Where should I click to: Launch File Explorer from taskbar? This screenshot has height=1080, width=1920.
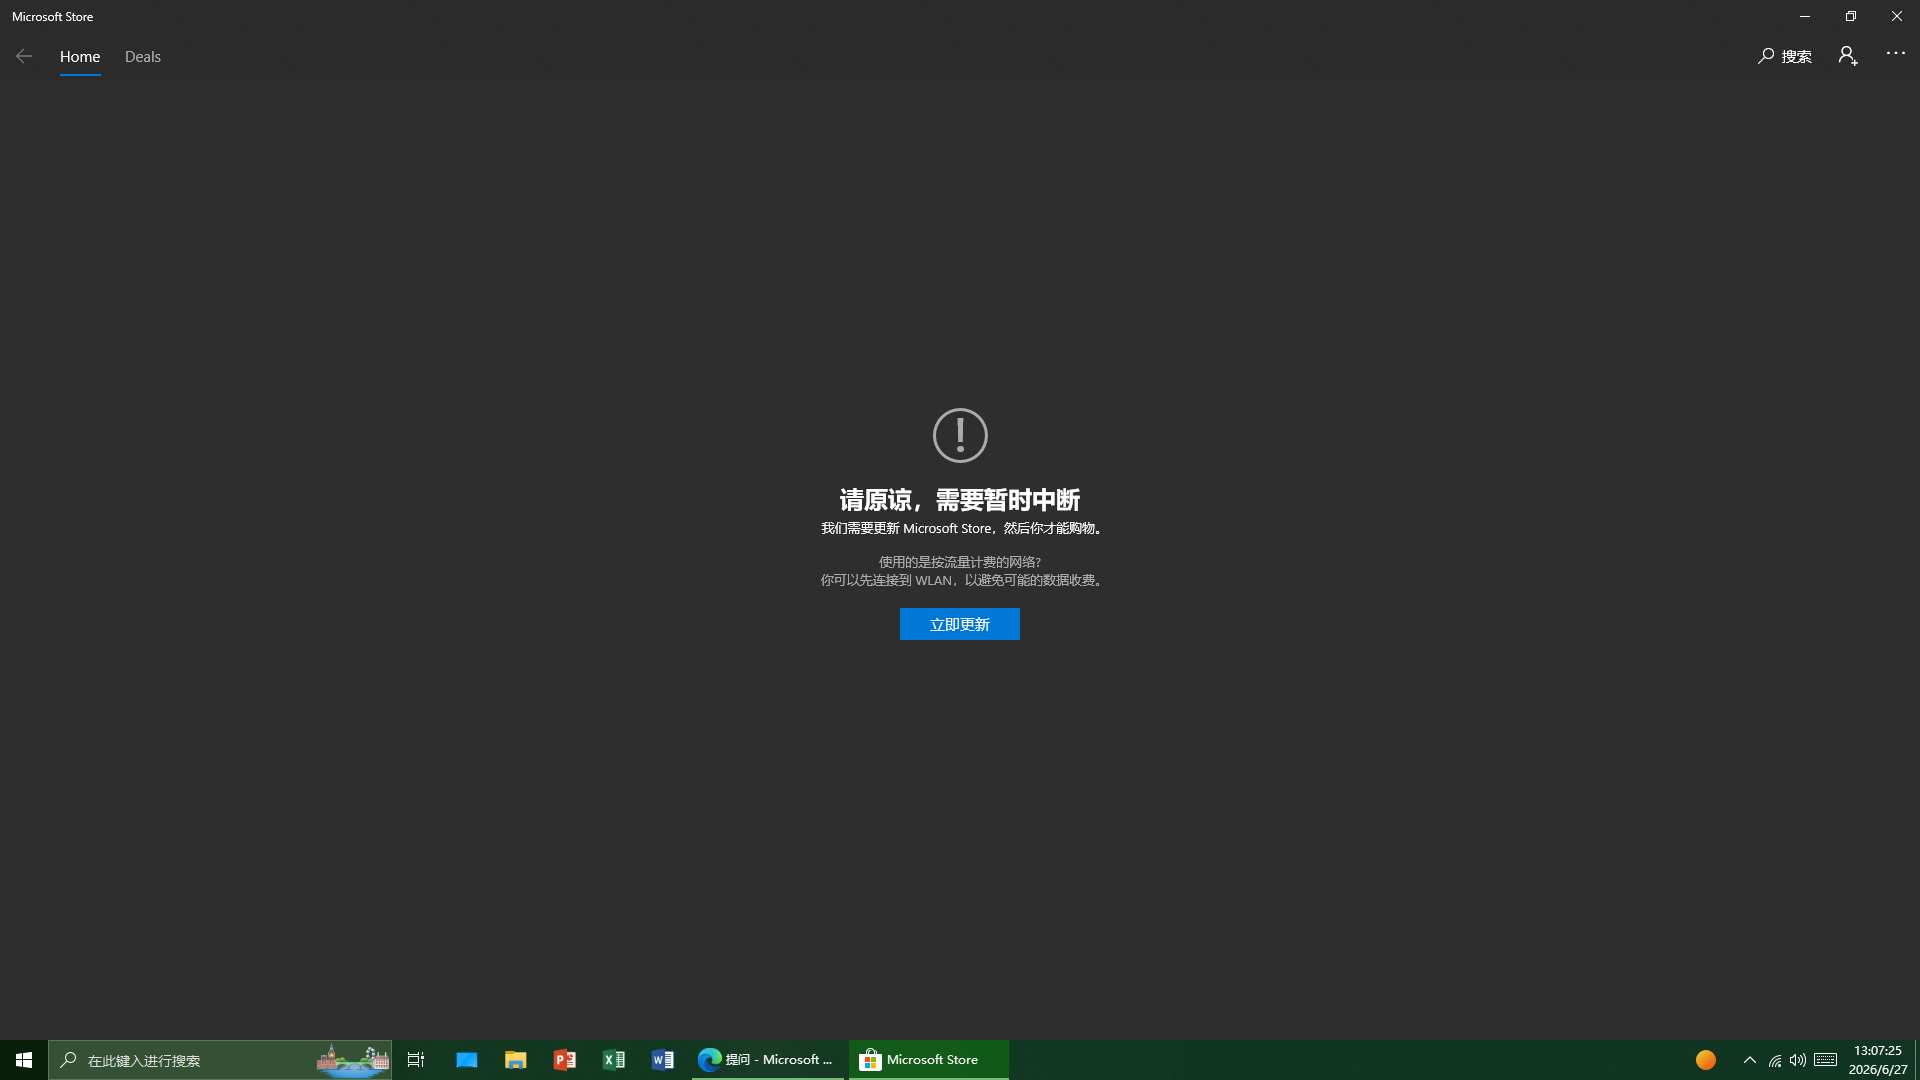tap(516, 1060)
